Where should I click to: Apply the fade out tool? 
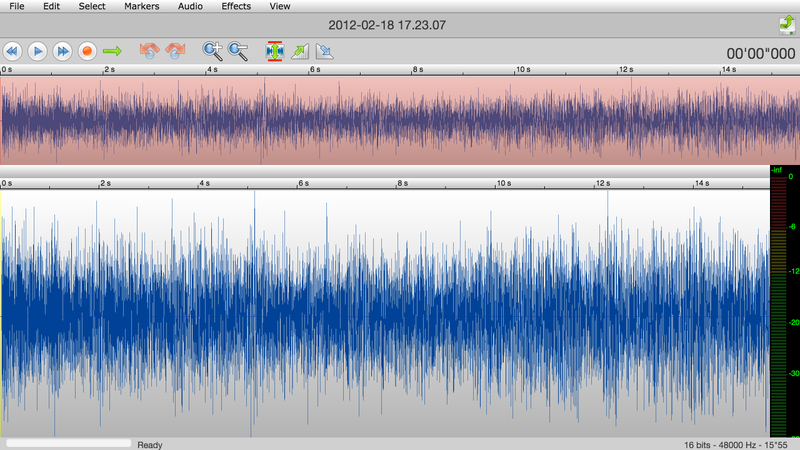point(324,51)
